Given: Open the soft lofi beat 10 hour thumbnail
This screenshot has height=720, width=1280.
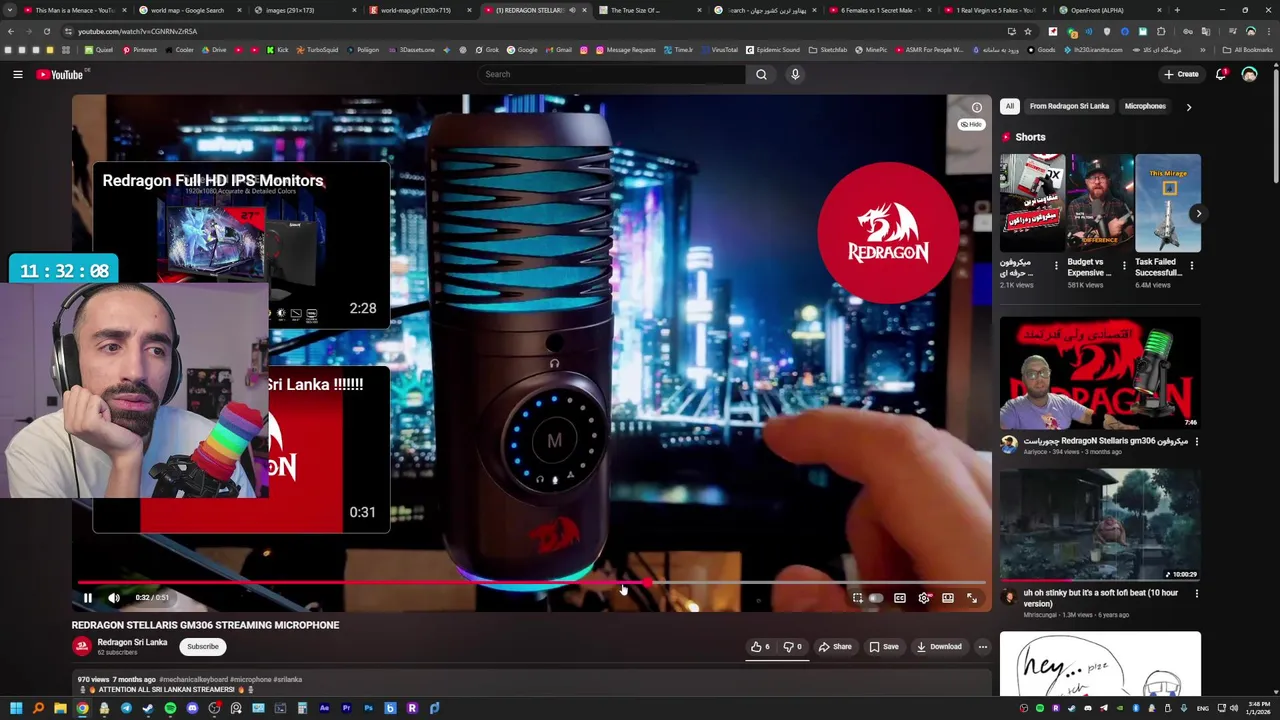Looking at the screenshot, I should pyautogui.click(x=1100, y=525).
